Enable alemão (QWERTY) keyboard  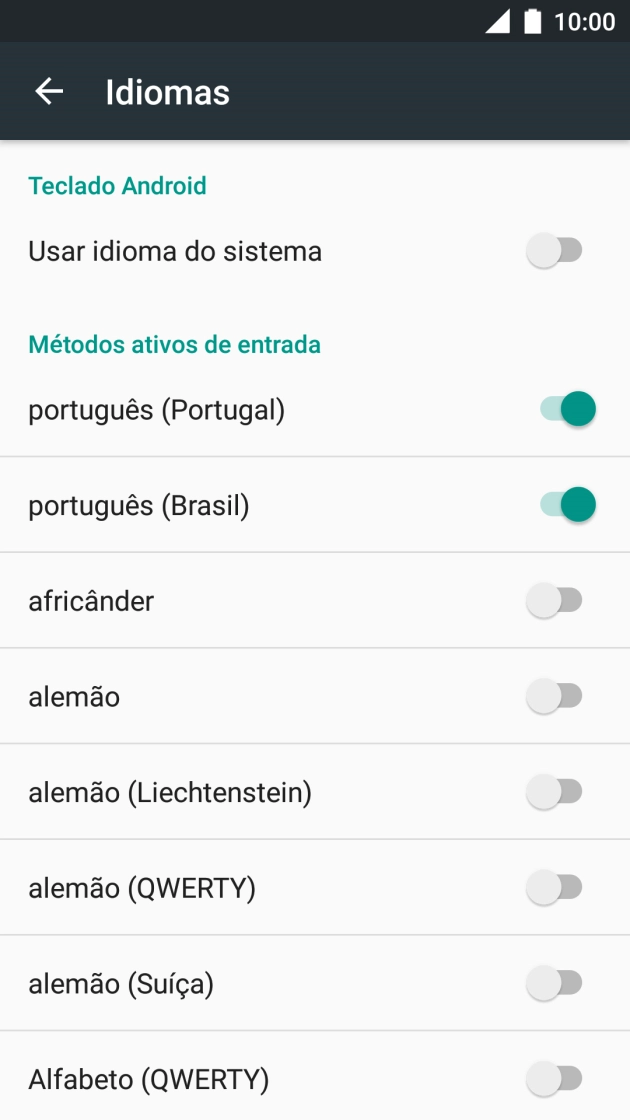(557, 887)
